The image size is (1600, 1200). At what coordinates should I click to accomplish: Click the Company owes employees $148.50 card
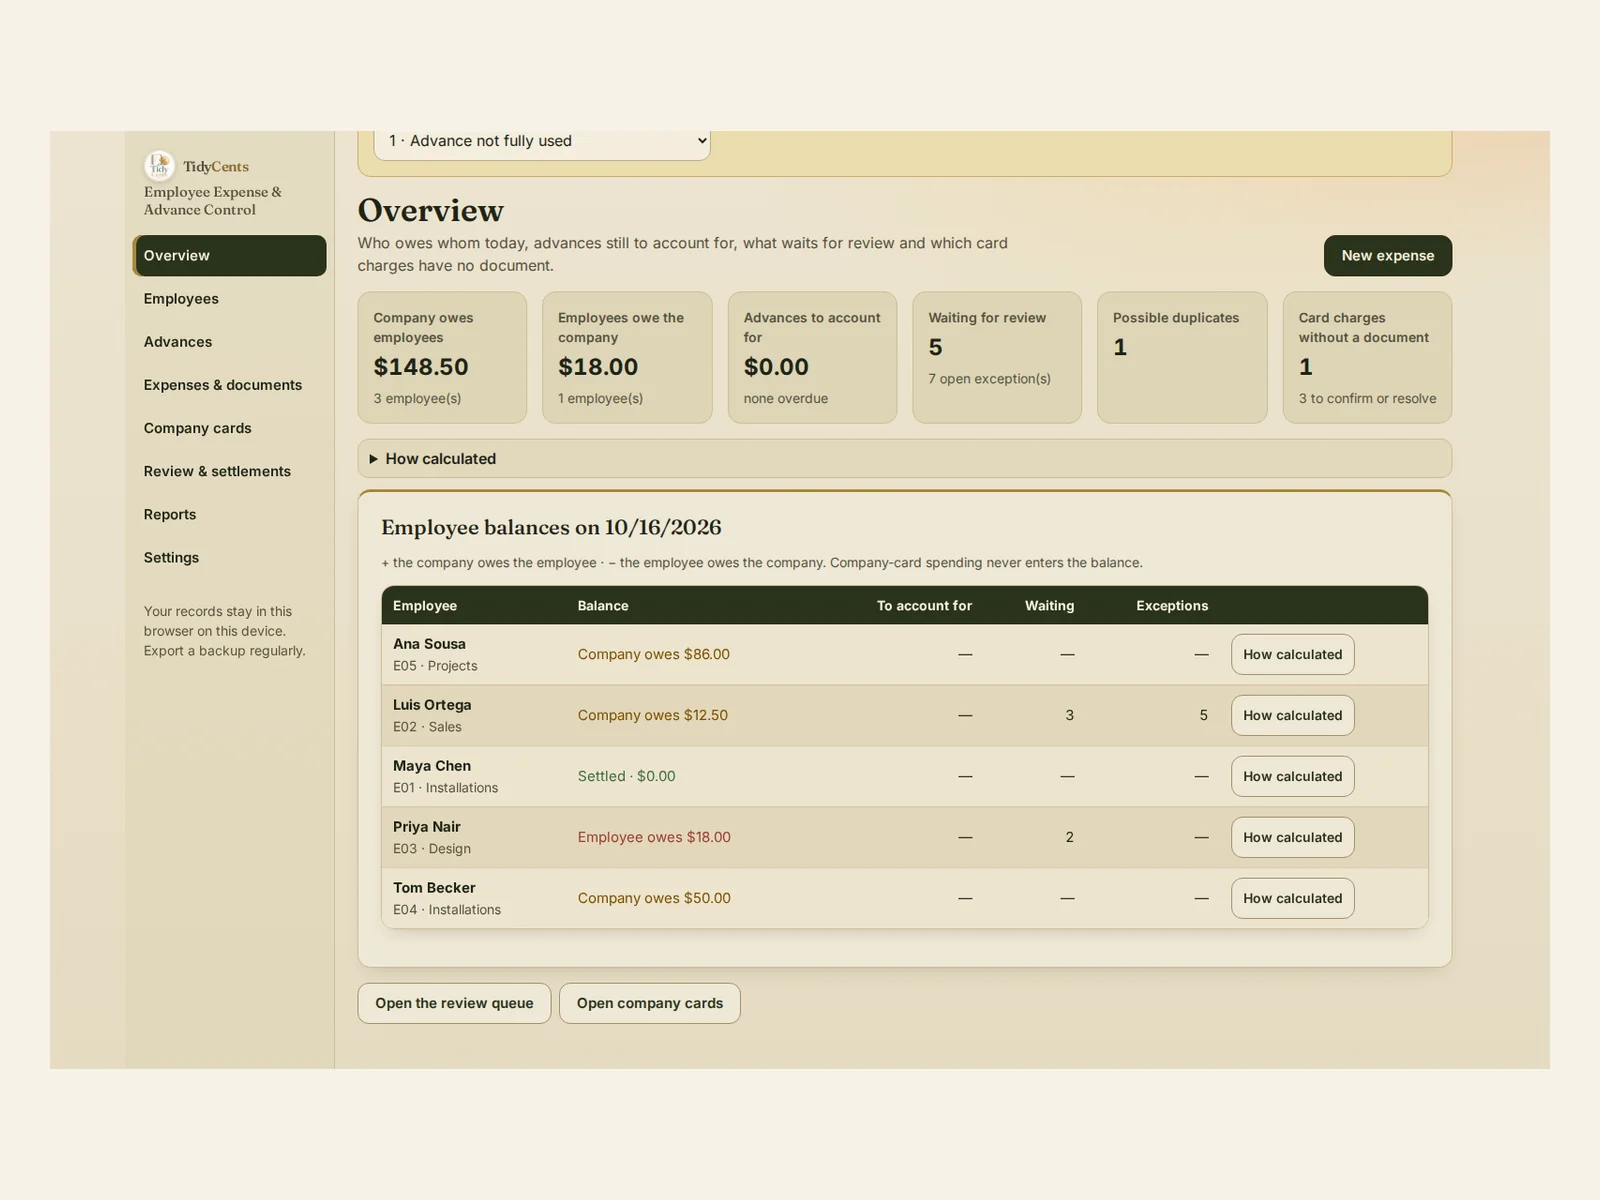point(442,358)
